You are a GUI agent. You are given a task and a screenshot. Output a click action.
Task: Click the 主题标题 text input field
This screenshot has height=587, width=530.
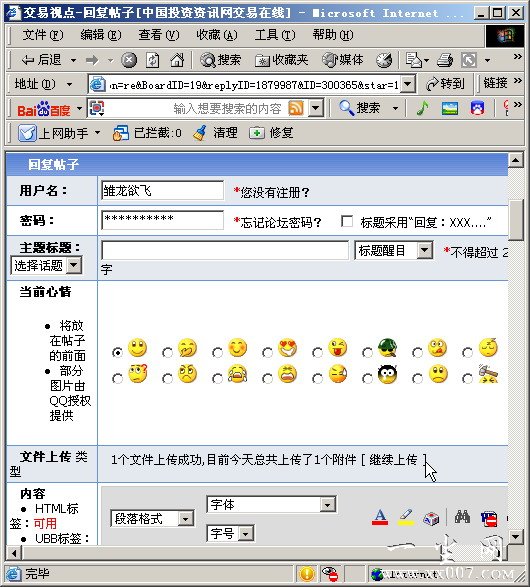click(x=225, y=250)
